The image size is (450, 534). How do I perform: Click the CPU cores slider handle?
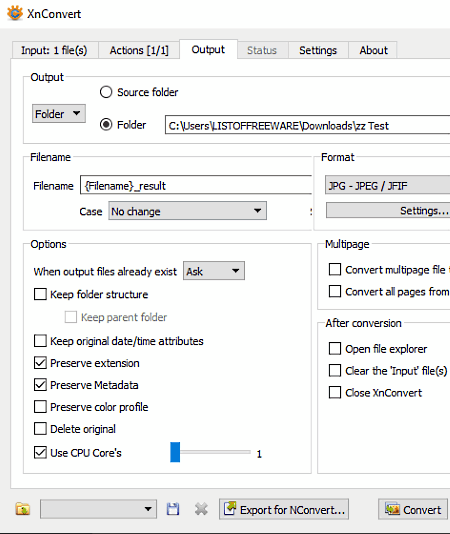point(175,452)
